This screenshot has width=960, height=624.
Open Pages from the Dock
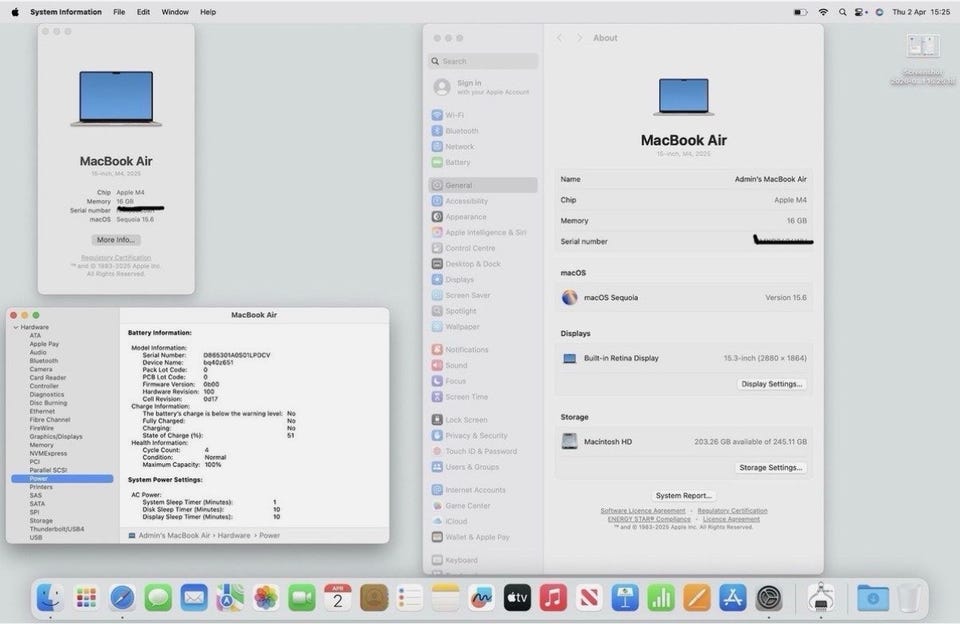click(697, 597)
